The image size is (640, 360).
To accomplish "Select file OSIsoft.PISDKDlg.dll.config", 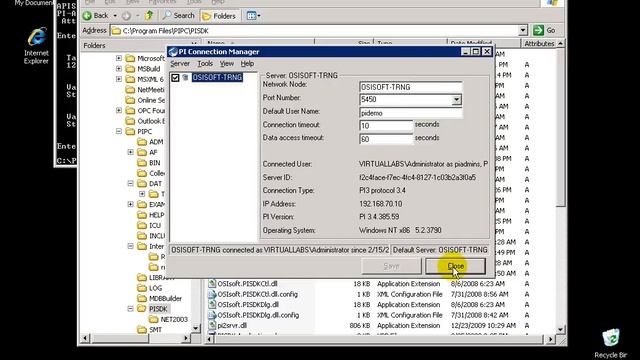I will pyautogui.click(x=258, y=315).
